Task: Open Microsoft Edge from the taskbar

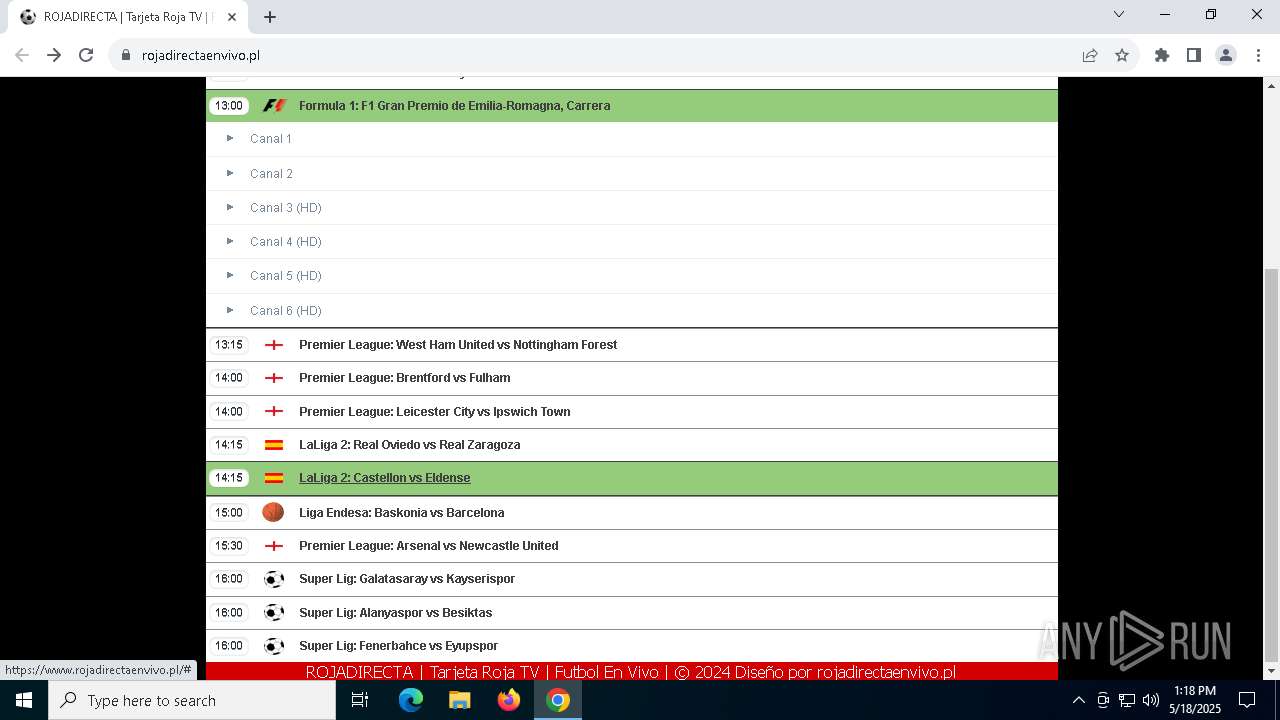Action: 411,700
